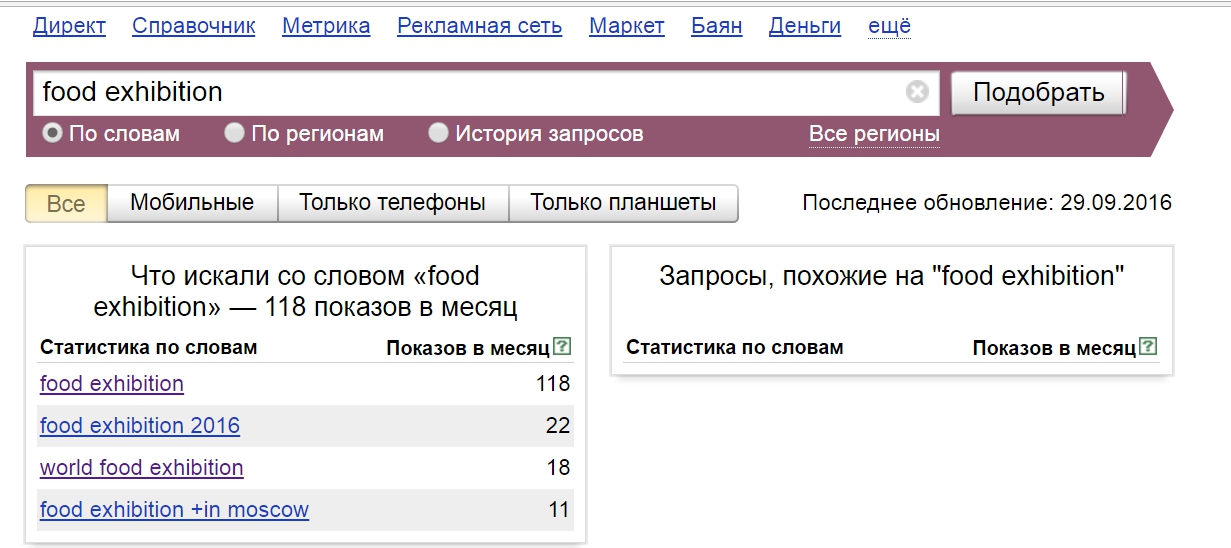
Task: Open the Все регионы region selector
Action: tap(873, 134)
